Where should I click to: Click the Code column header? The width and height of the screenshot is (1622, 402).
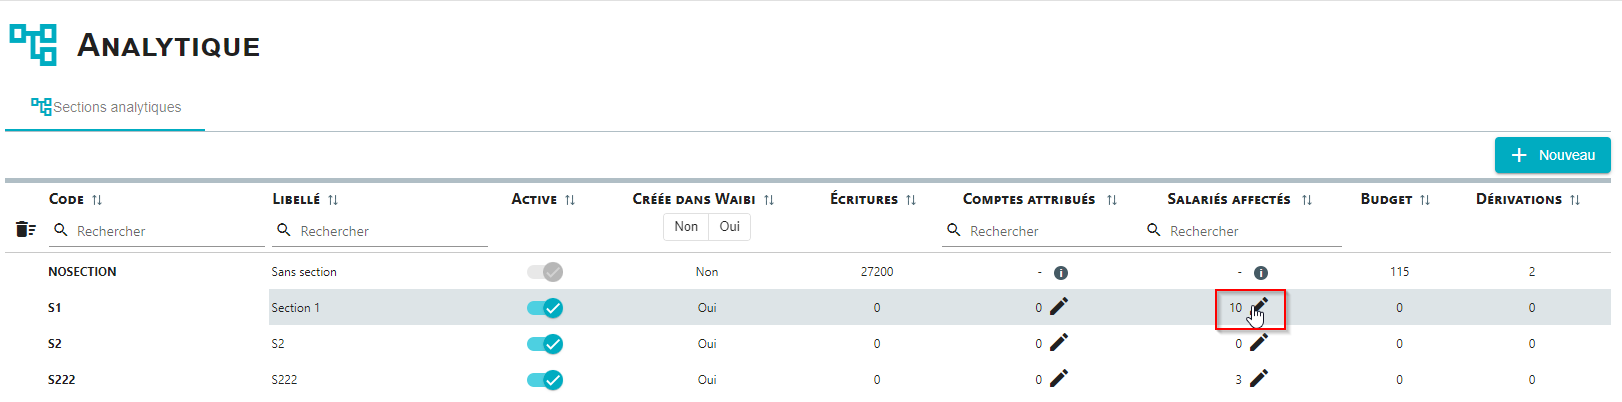[x=67, y=200]
